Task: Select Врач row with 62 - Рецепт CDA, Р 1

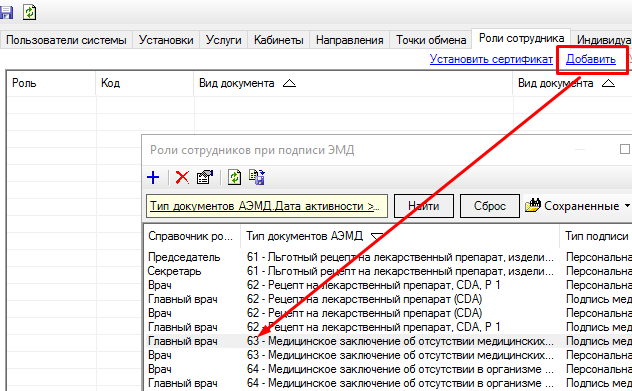Action: click(388, 285)
